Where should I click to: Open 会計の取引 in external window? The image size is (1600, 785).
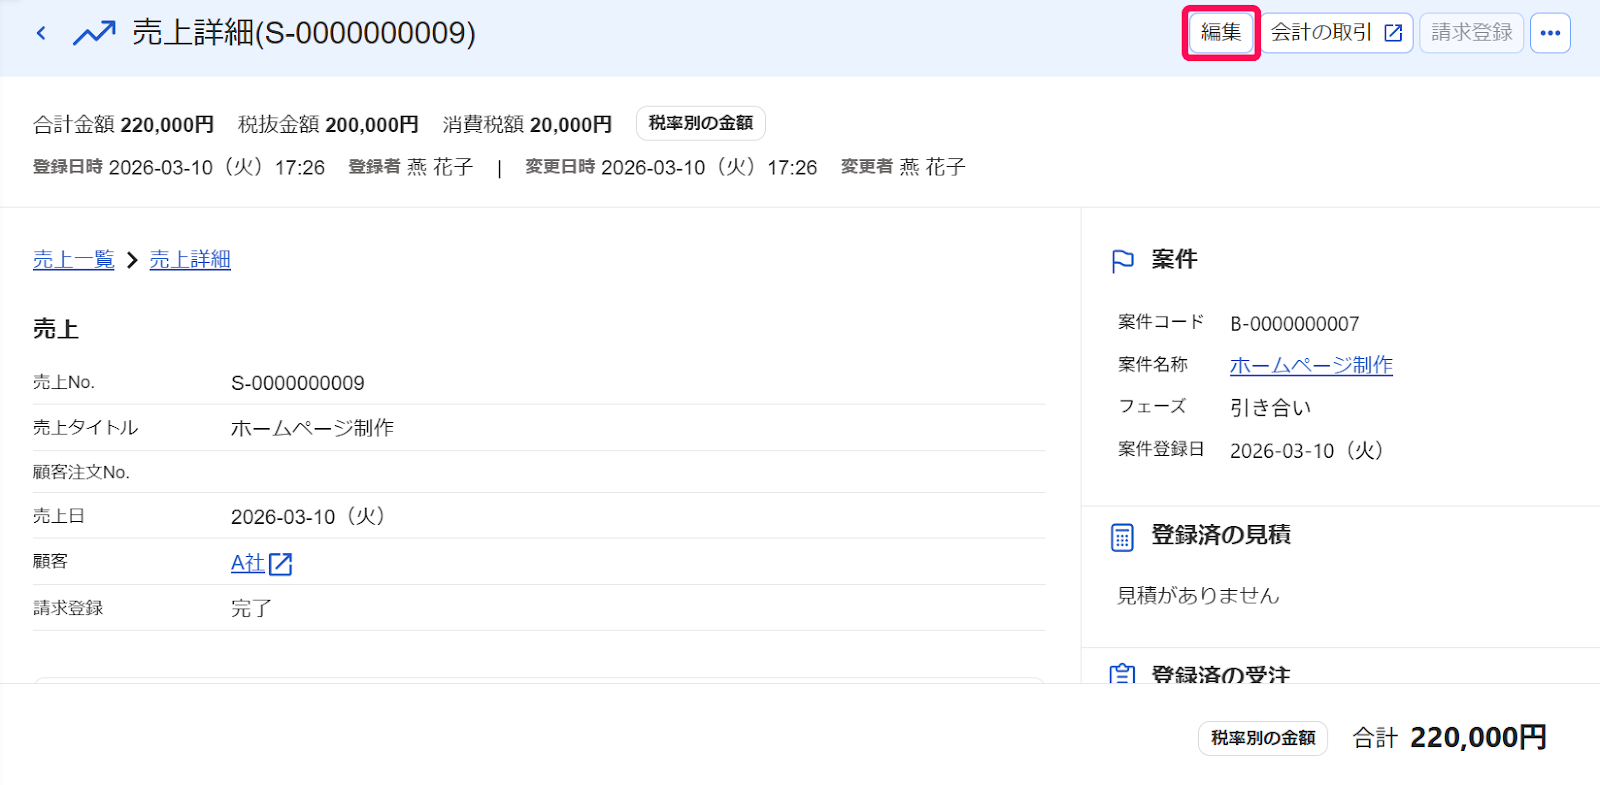click(x=1336, y=33)
